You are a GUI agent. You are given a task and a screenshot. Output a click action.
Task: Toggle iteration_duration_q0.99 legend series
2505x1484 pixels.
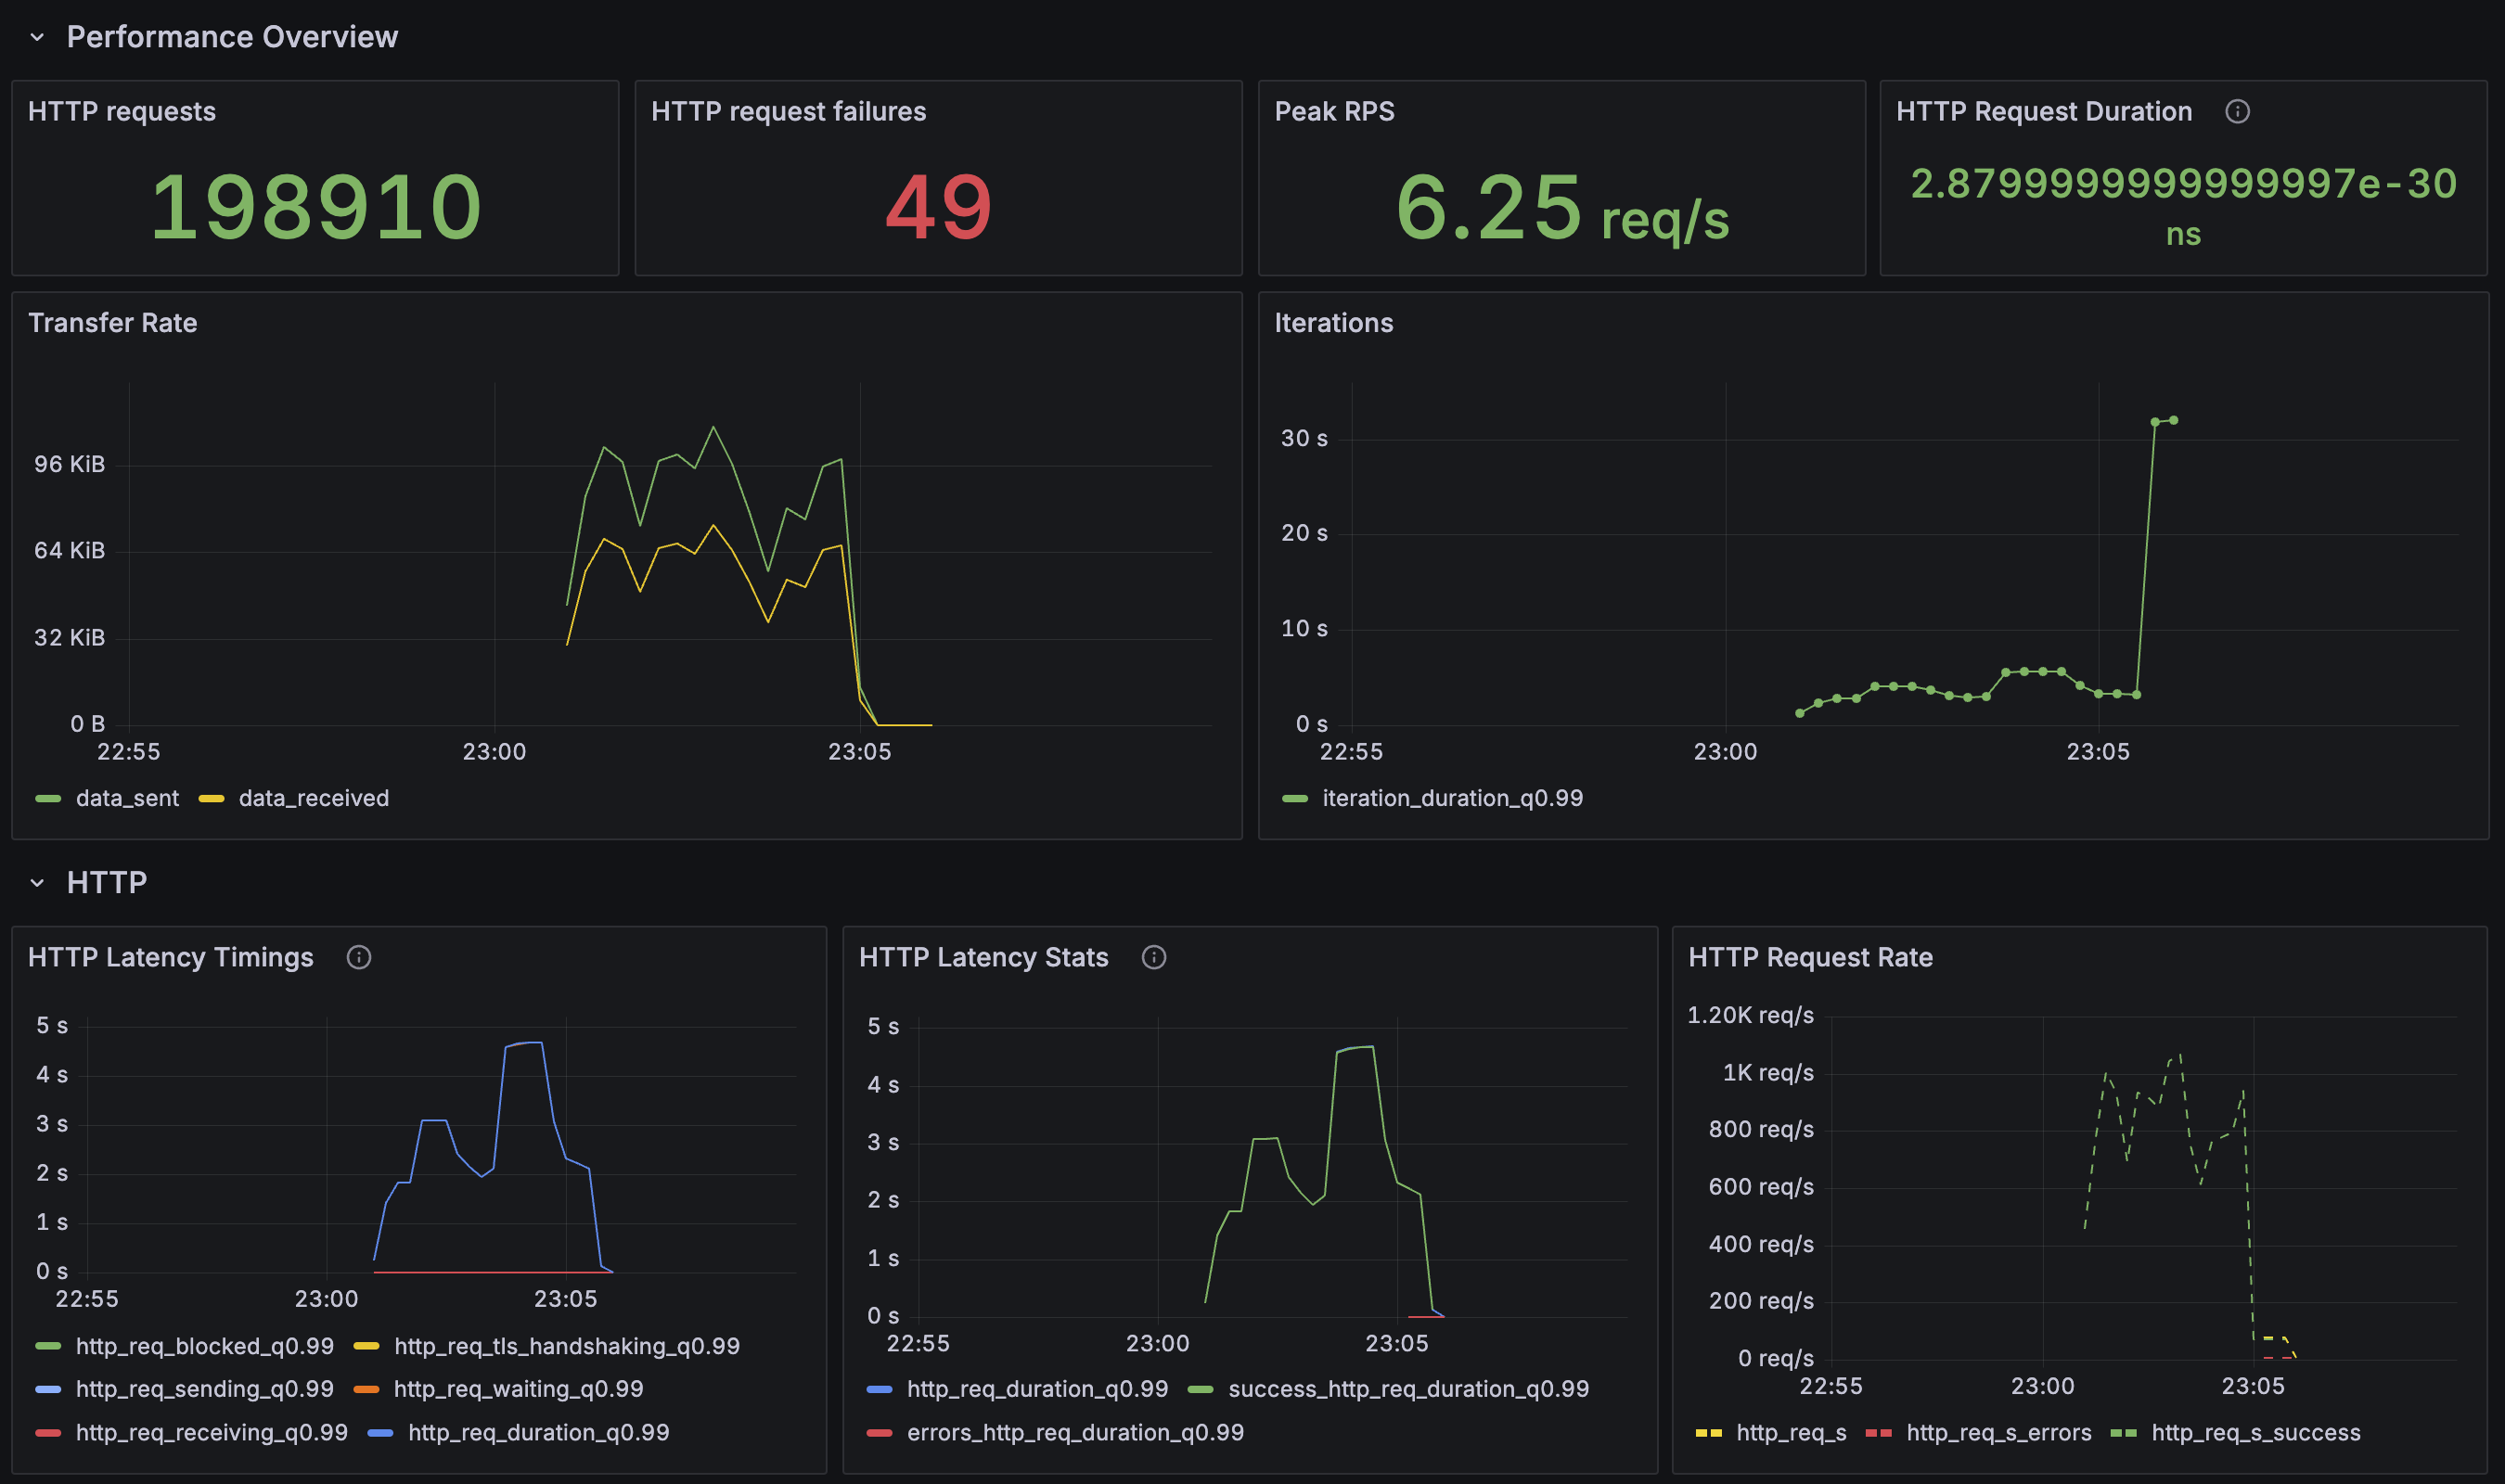point(1452,798)
